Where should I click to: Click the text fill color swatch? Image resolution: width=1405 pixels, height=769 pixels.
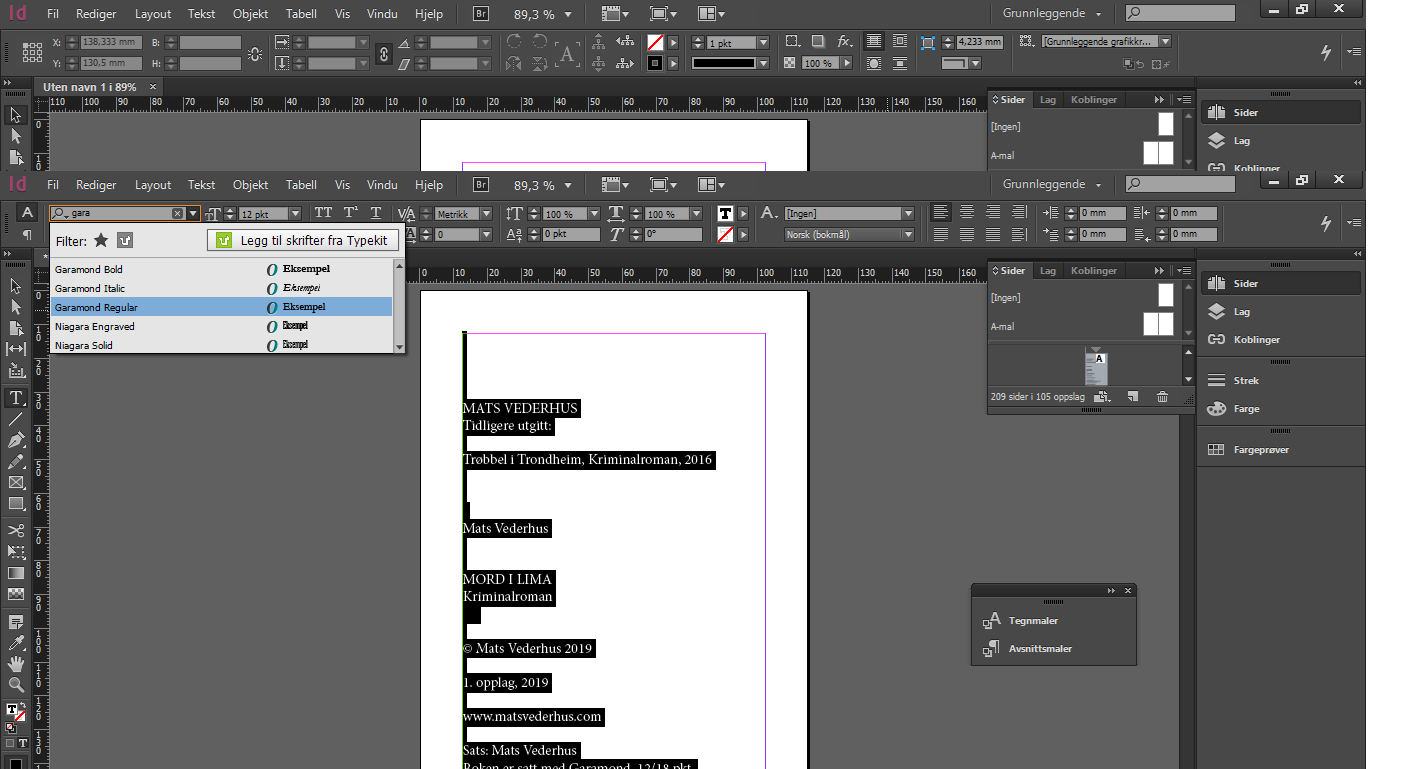(x=726, y=213)
